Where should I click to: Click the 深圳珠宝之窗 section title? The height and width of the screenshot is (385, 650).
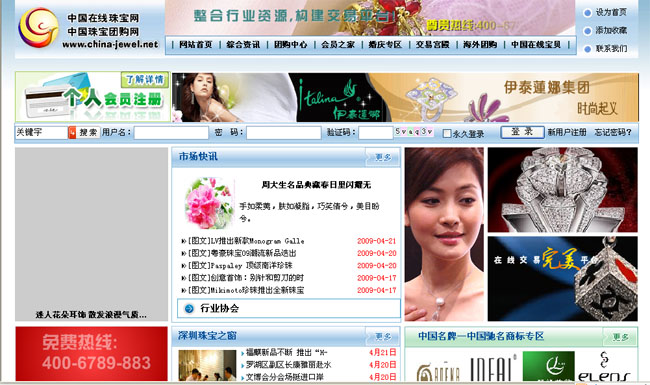point(207,336)
